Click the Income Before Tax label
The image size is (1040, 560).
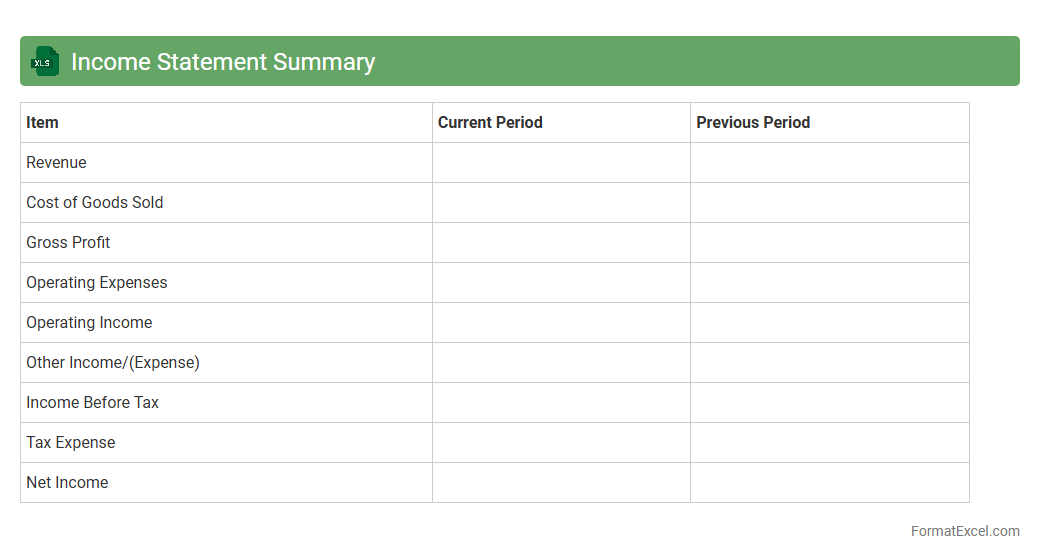[x=92, y=402]
